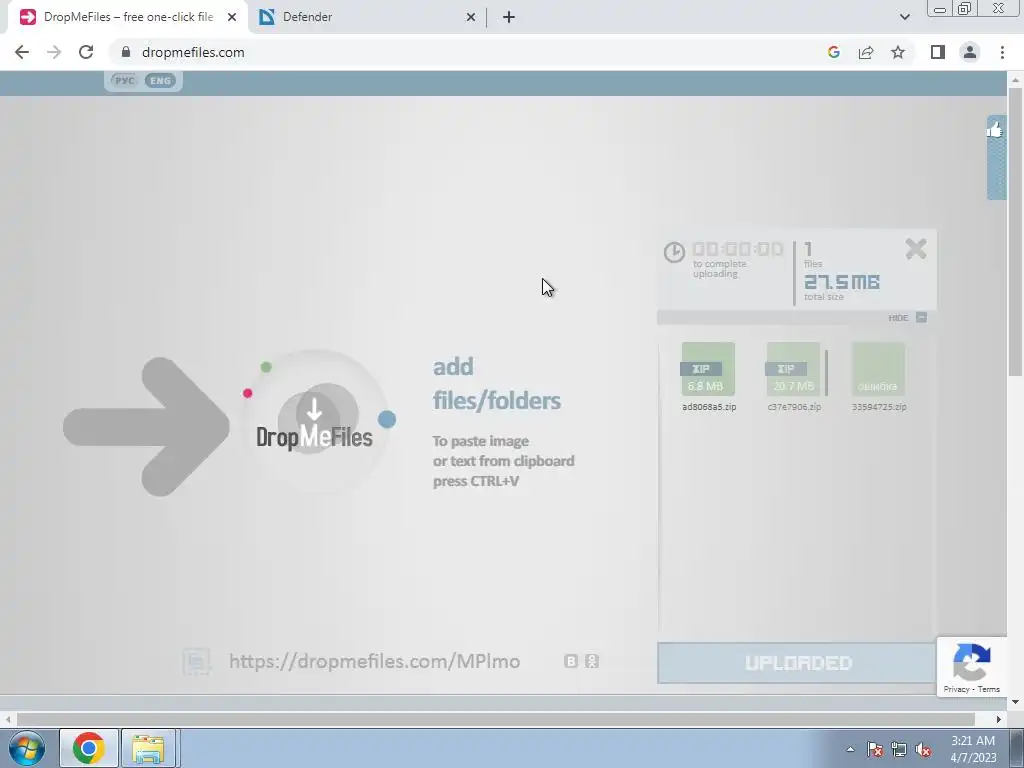The height and width of the screenshot is (768, 1024).
Task: Close the upload panel with X
Action: [916, 249]
